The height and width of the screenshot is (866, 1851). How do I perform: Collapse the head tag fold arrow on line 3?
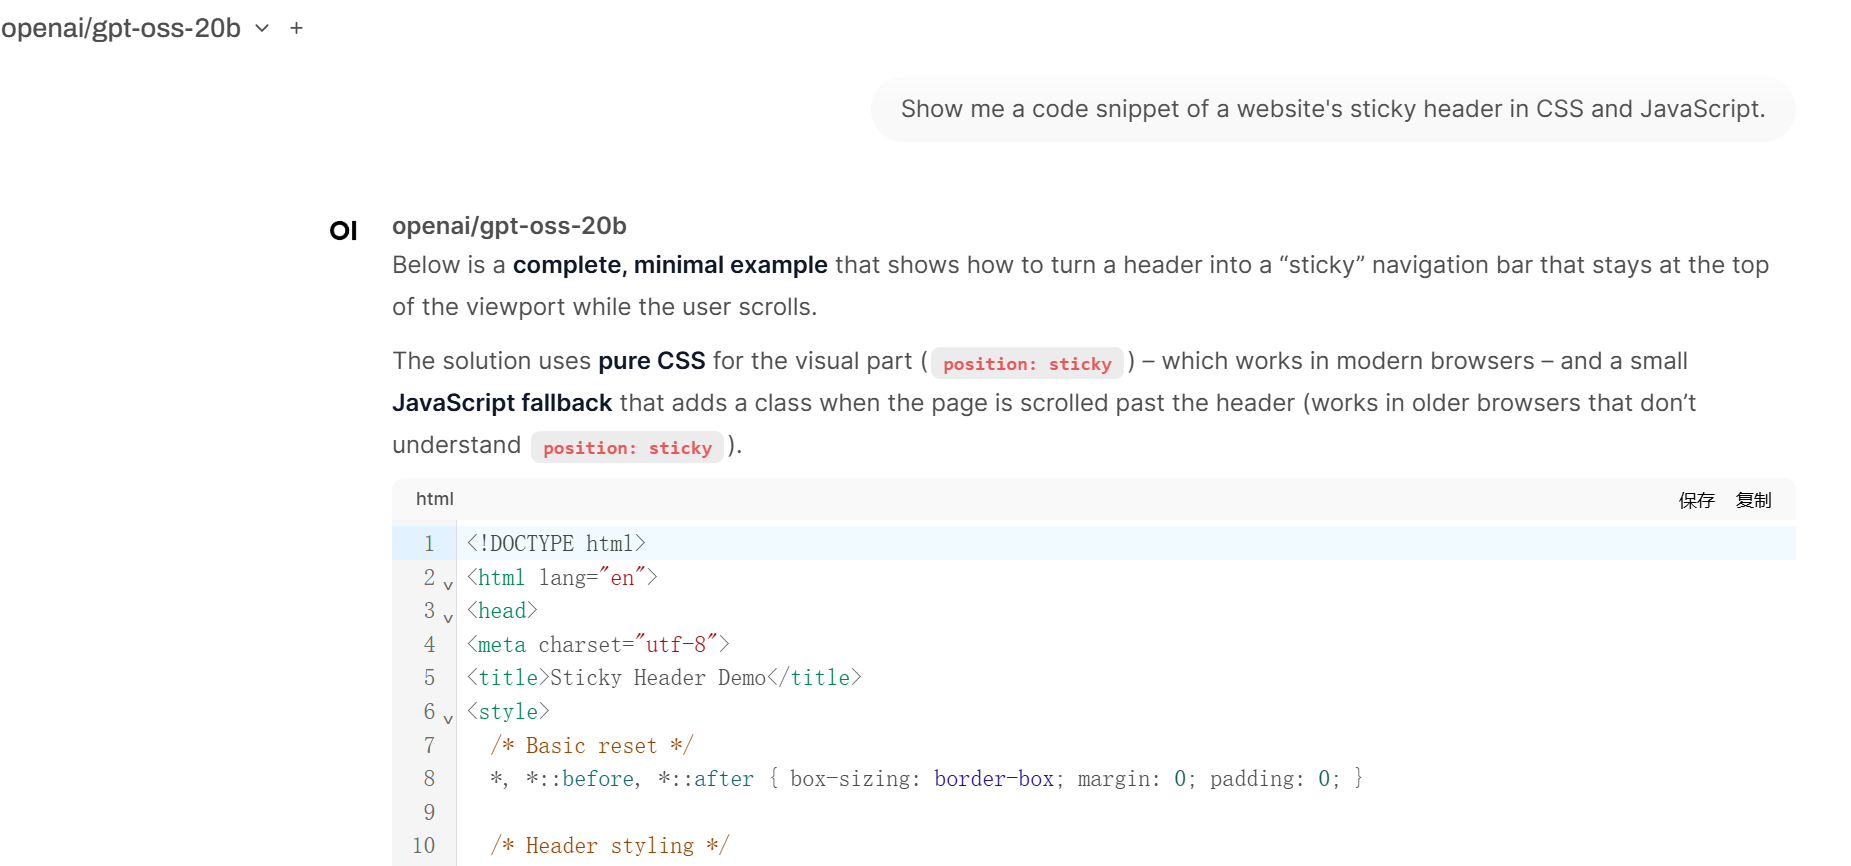click(x=448, y=618)
